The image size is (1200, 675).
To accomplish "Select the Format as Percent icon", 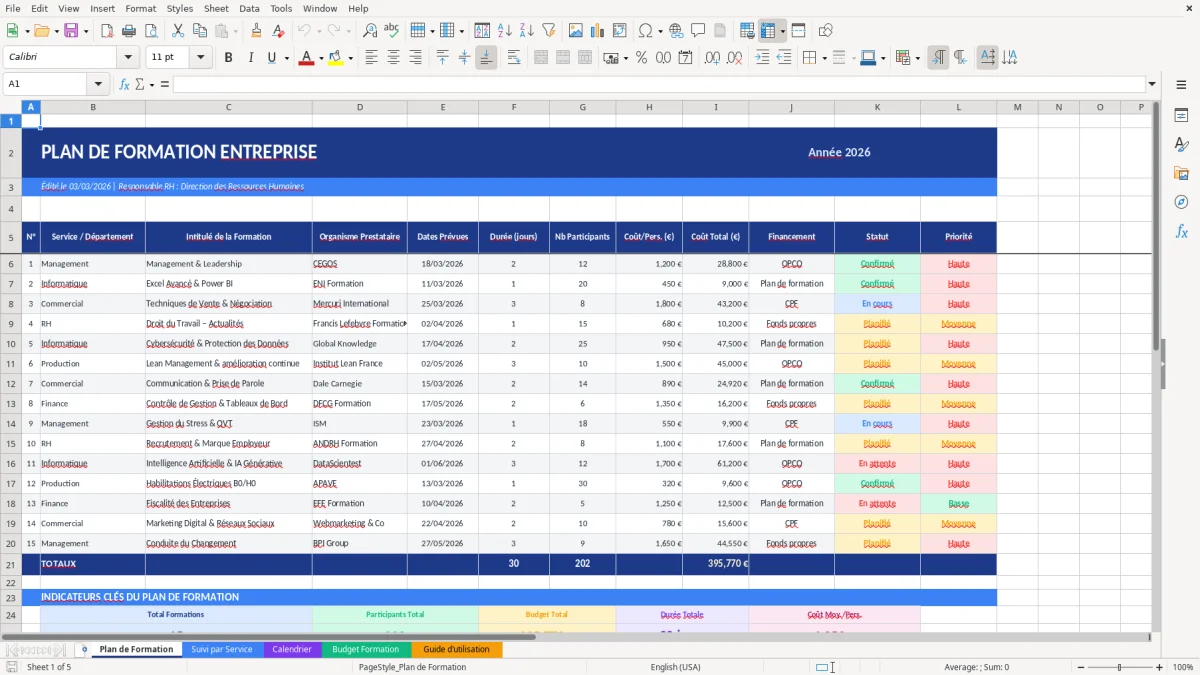I will pos(641,58).
